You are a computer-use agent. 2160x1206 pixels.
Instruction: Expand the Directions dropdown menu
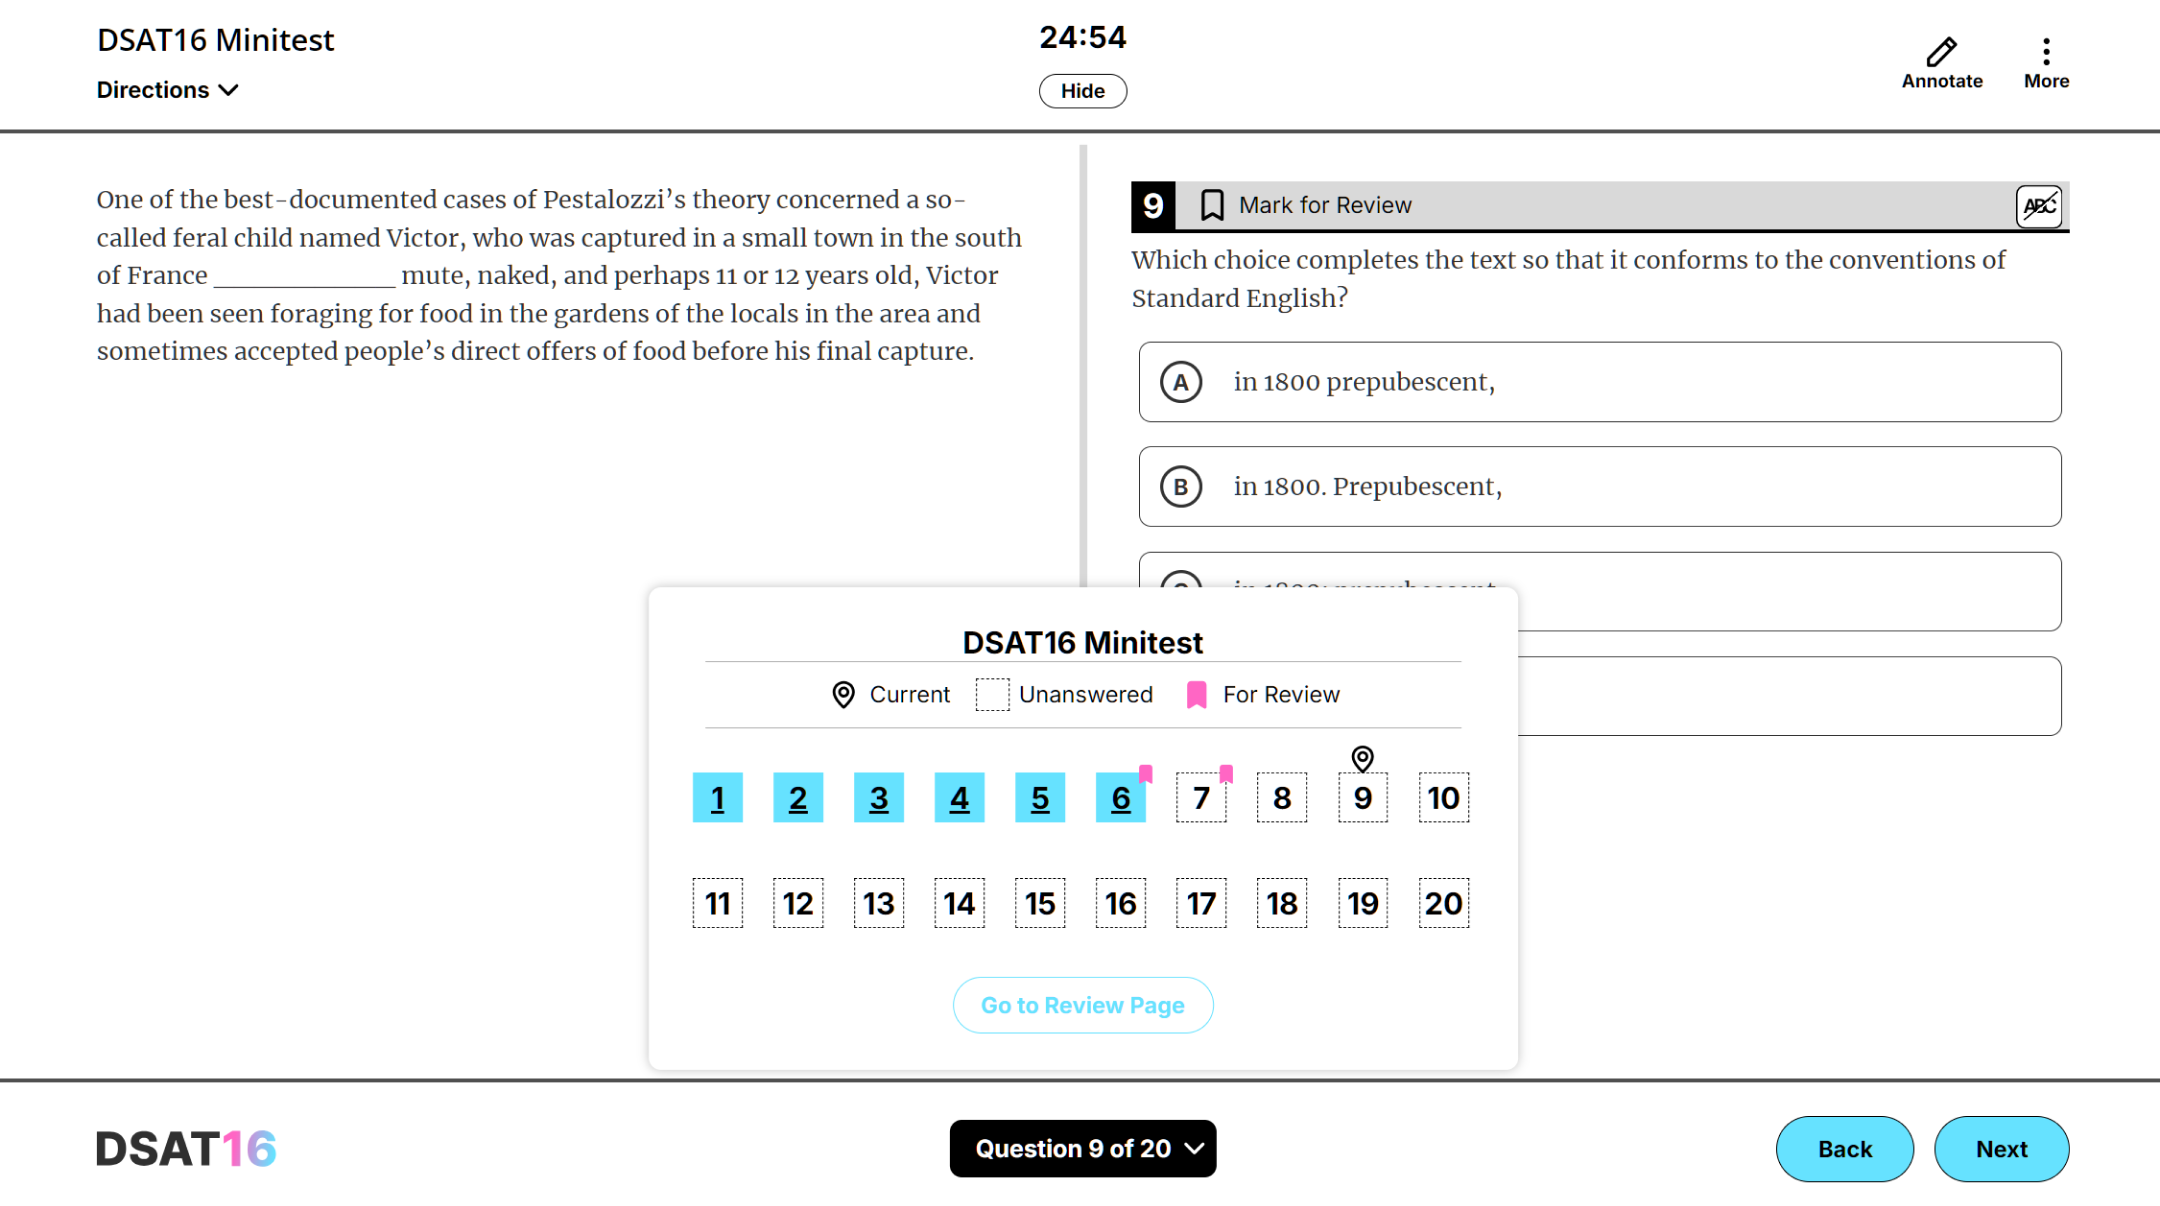click(168, 90)
